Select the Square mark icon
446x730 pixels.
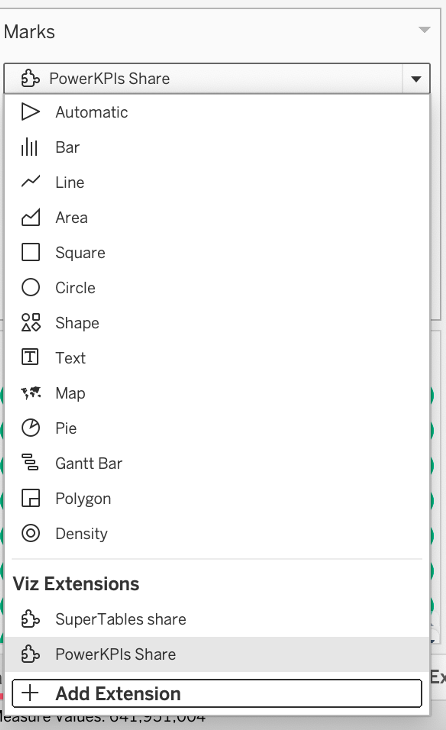coord(30,252)
